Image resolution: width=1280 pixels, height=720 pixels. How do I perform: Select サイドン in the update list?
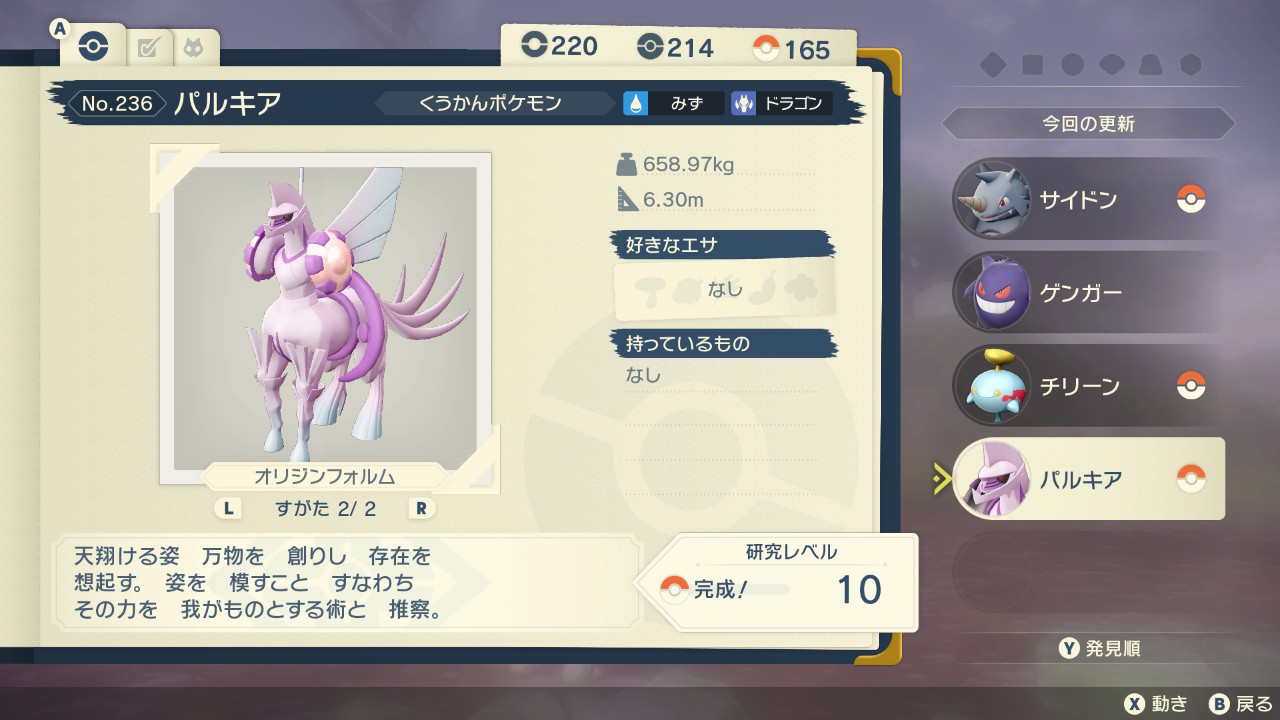pyautogui.click(x=1088, y=199)
